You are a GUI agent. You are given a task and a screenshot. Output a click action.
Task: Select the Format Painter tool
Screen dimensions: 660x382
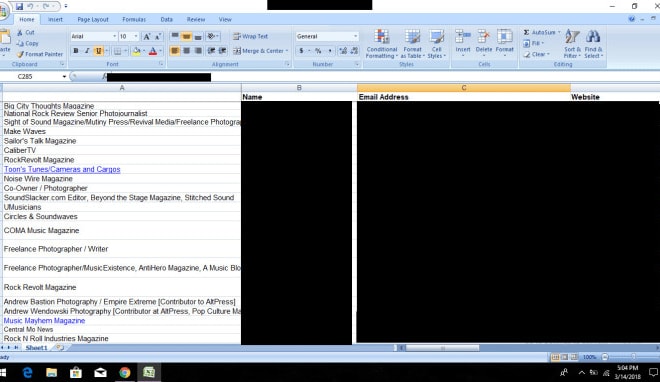pos(40,54)
